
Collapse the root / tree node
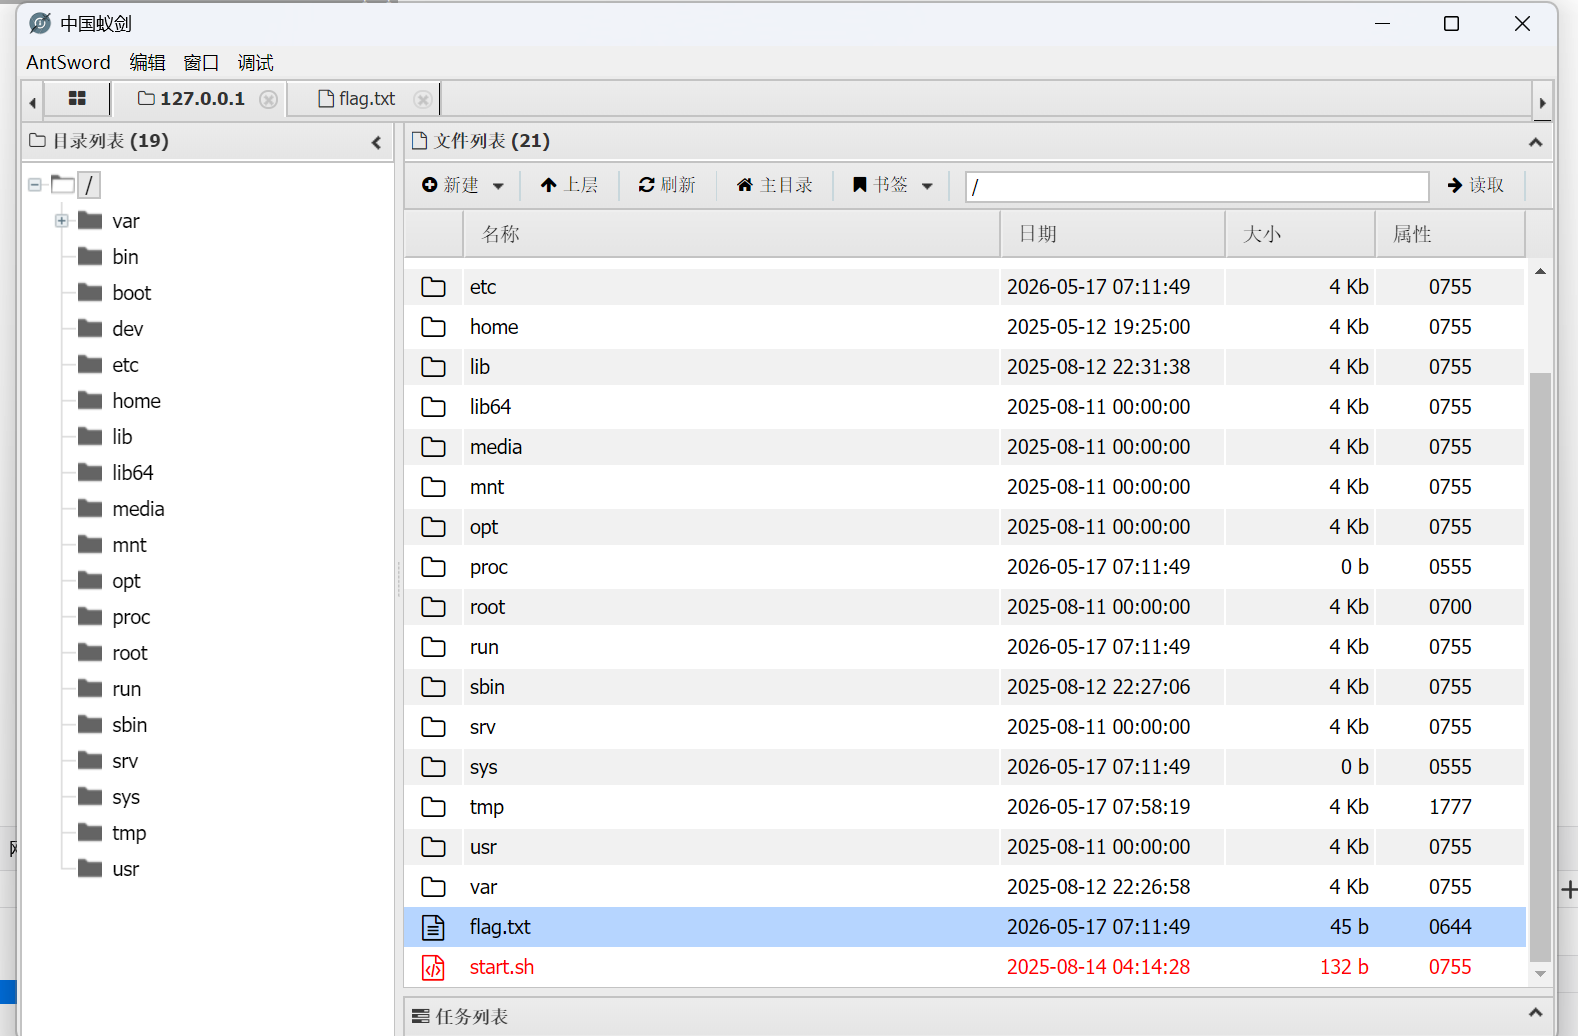(x=35, y=184)
